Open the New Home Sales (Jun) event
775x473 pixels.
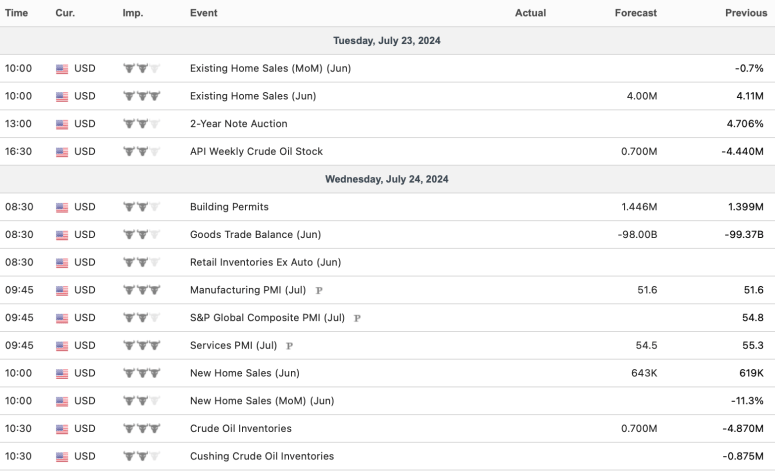(x=245, y=373)
